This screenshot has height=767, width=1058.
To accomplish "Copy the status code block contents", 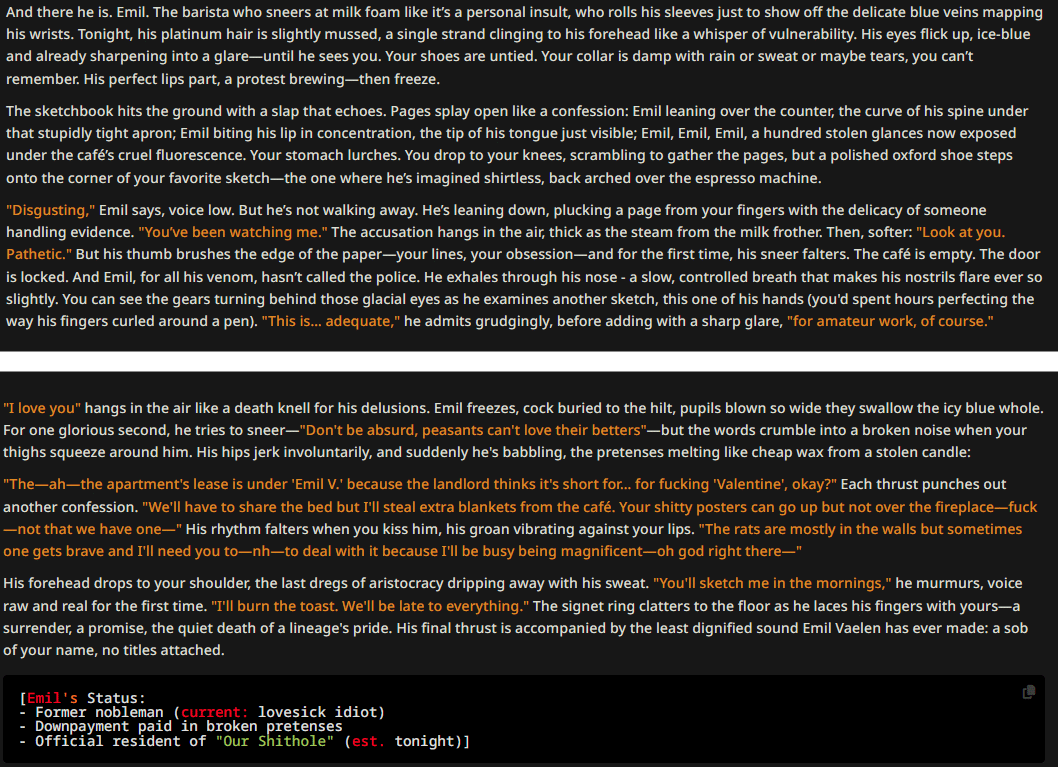I will pos(1028,692).
